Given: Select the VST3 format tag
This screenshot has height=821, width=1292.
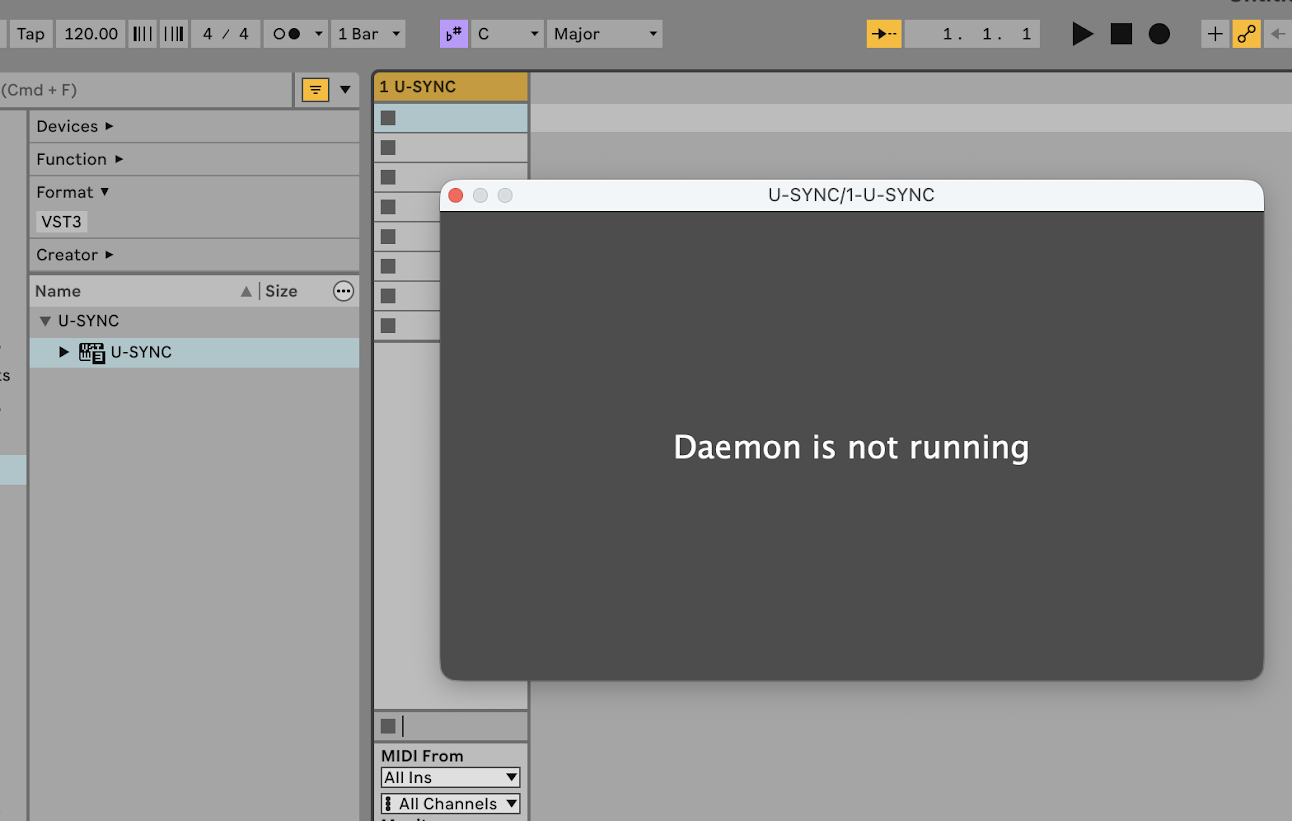Looking at the screenshot, I should tap(61, 222).
